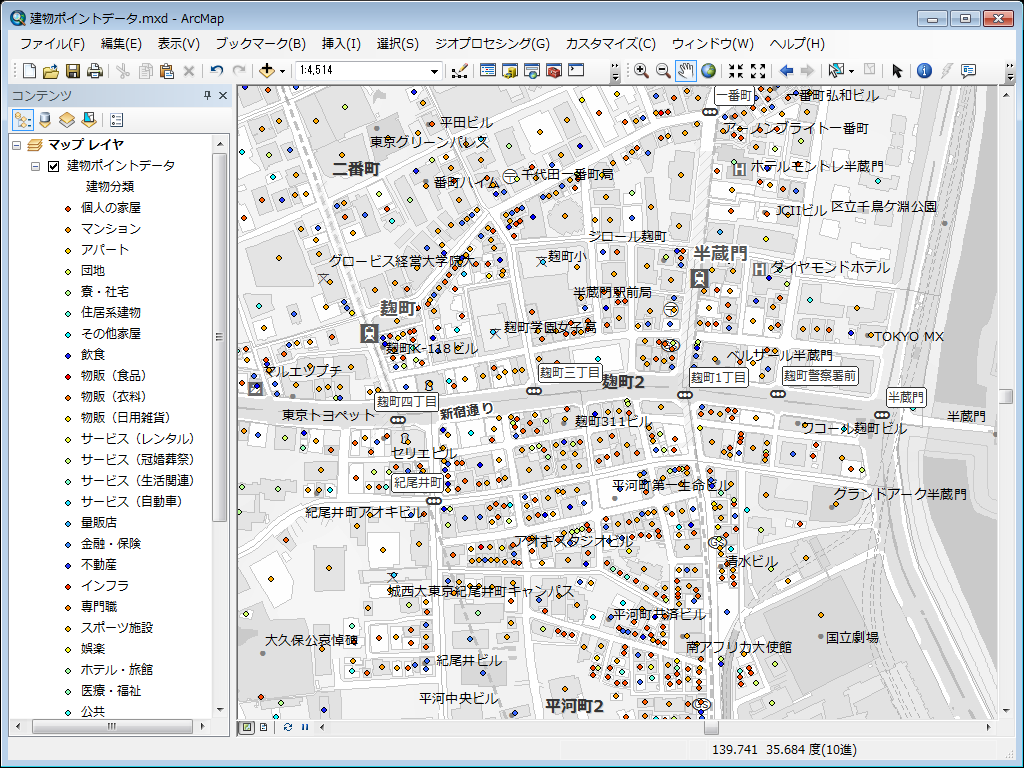Go back to previous extent
Viewport: 1024px width, 768px height.
tap(786, 71)
